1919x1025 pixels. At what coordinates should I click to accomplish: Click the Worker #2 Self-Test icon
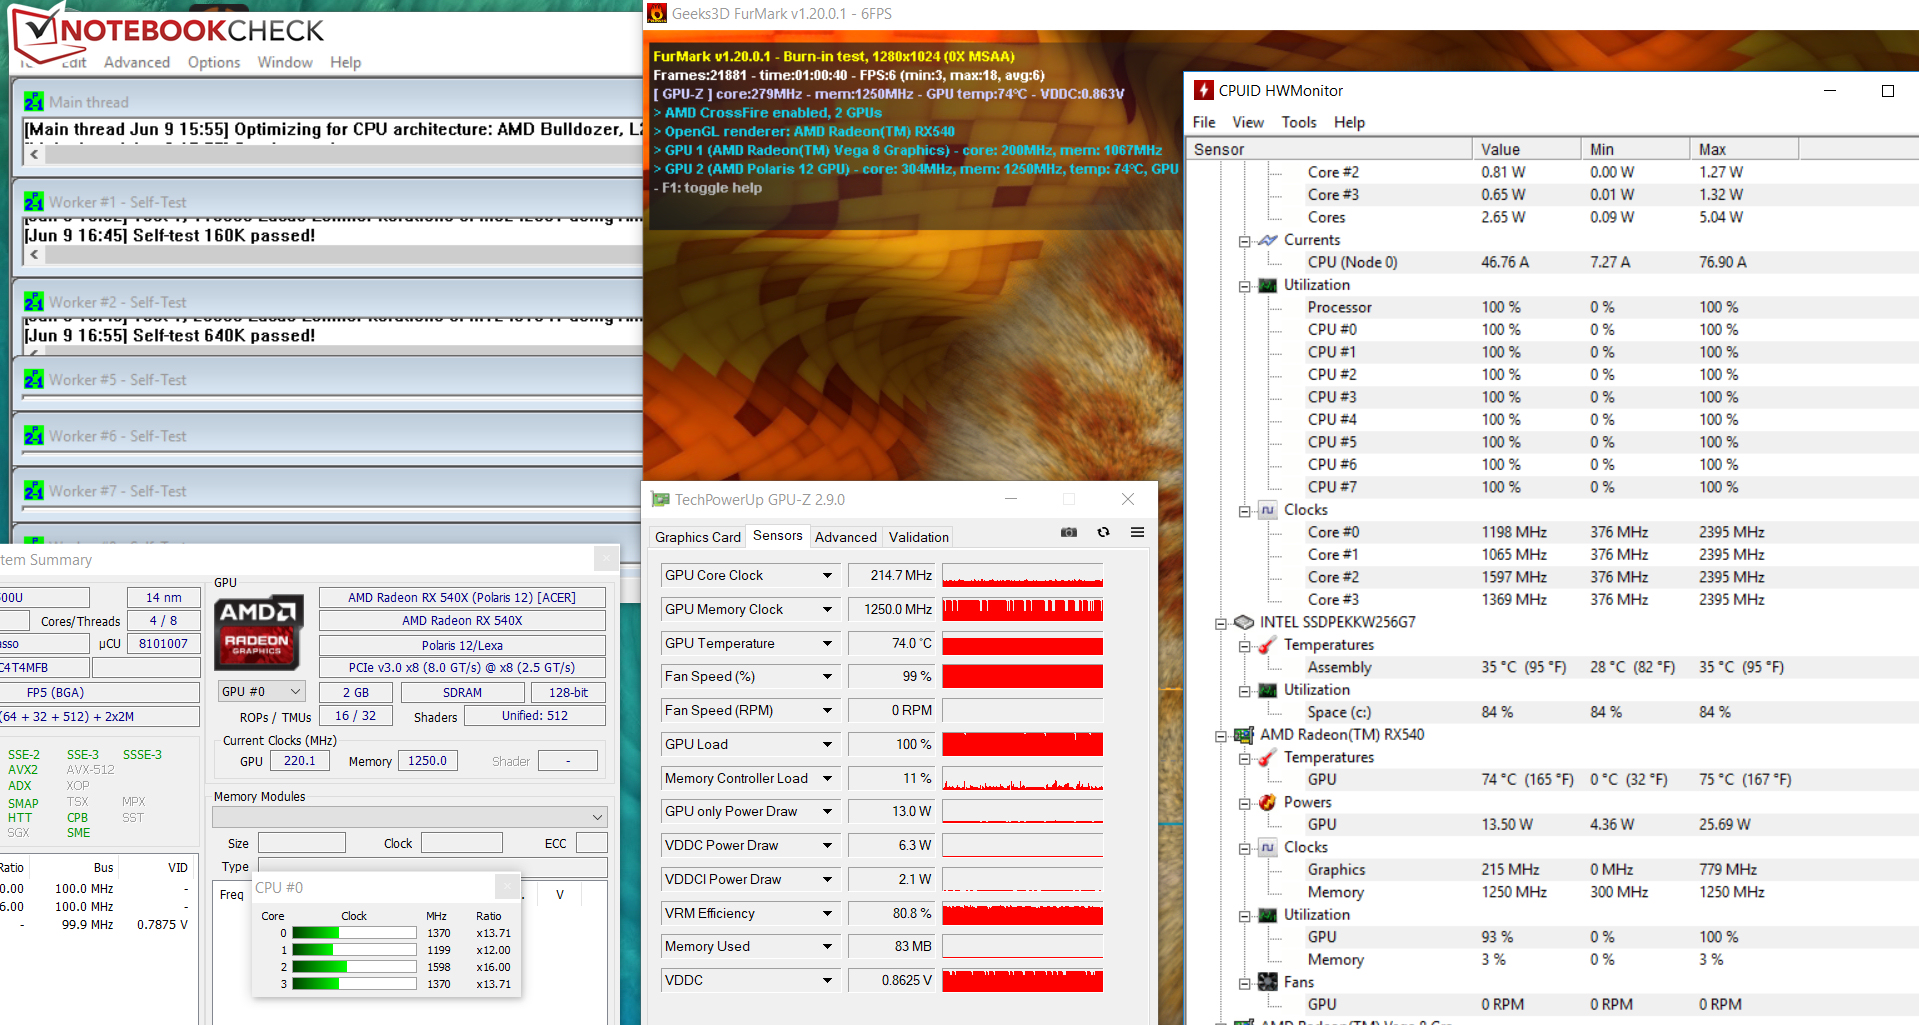34,302
